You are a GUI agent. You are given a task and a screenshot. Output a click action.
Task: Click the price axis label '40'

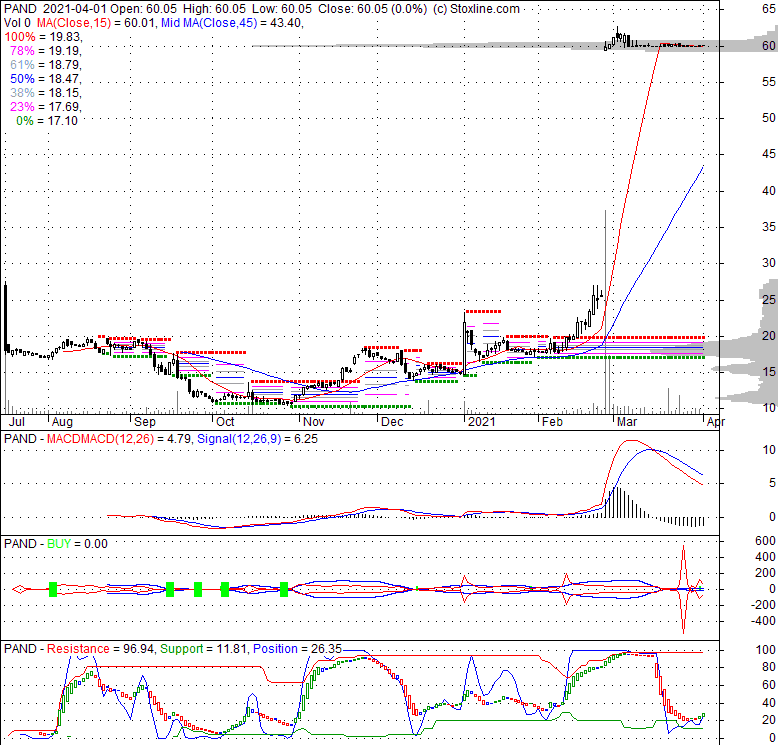coord(769,191)
